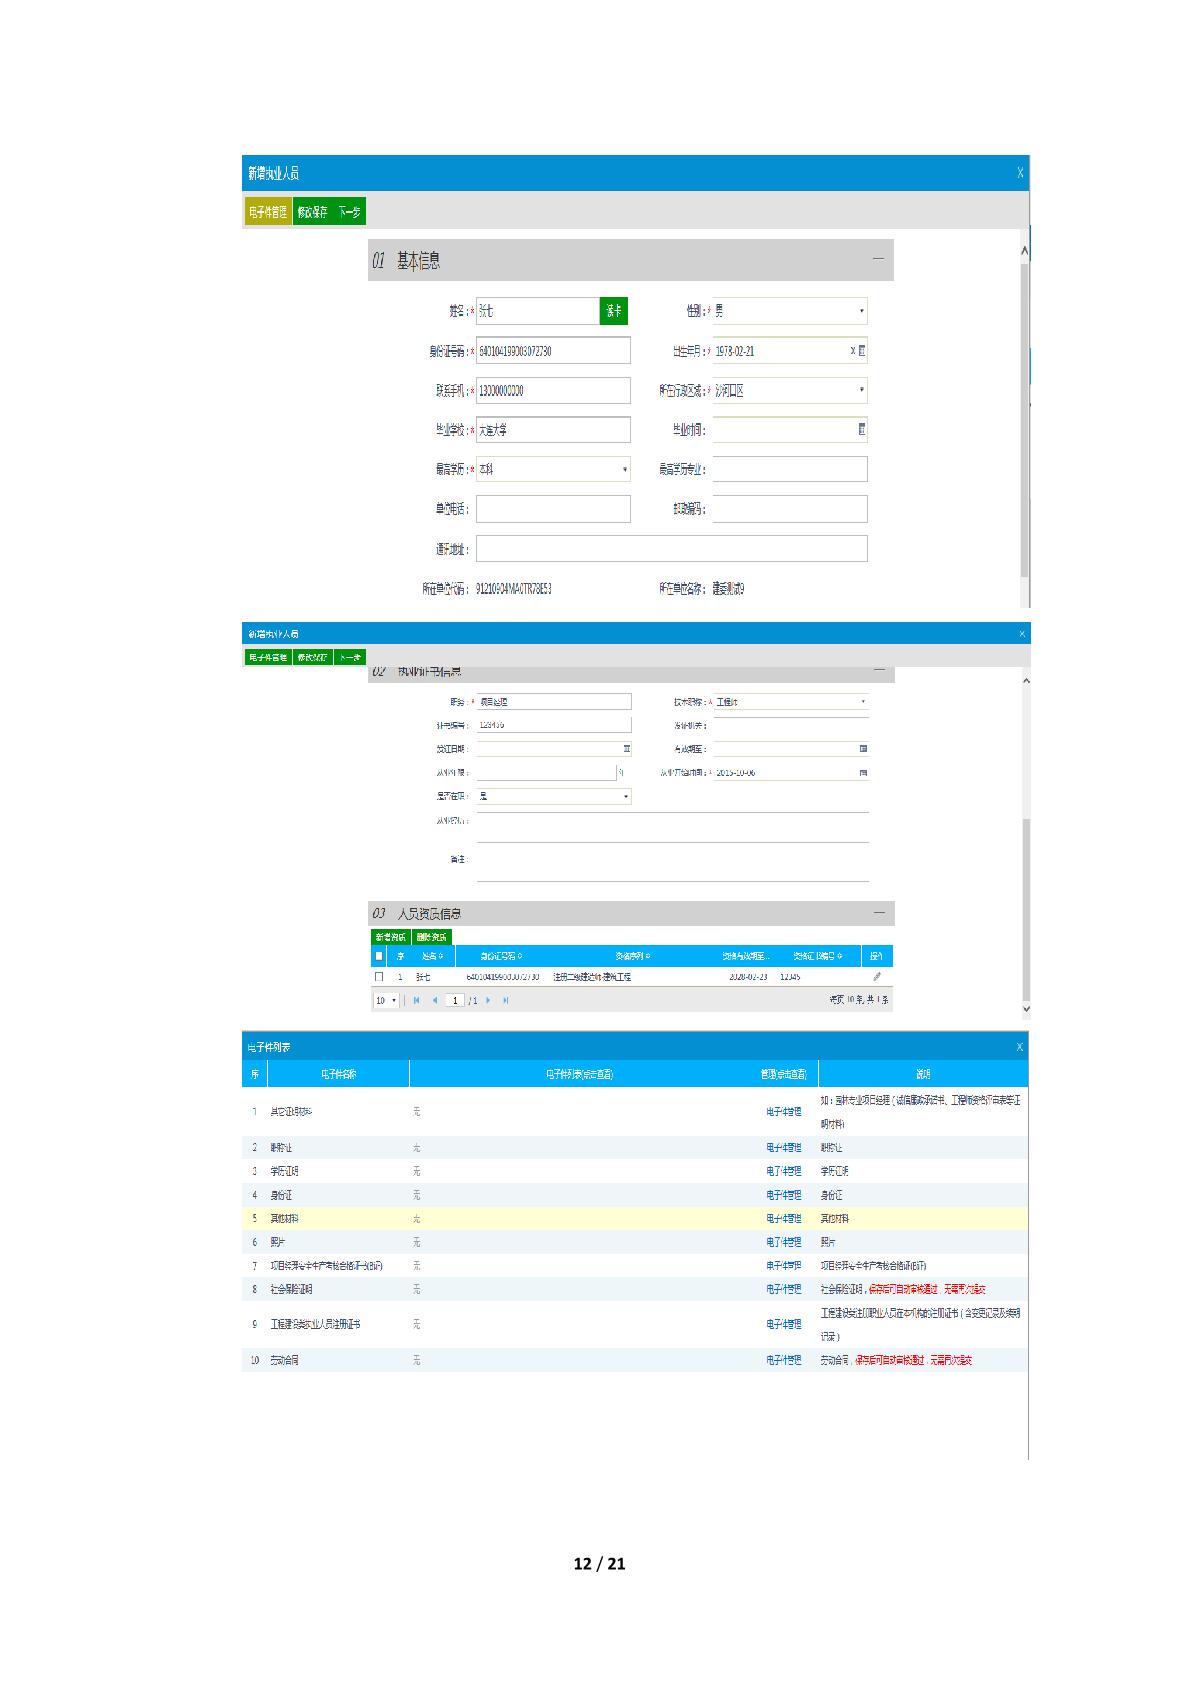Open the 发证日期 calendar icon
Image resolution: width=1199 pixels, height=1696 pixels.
point(627,748)
